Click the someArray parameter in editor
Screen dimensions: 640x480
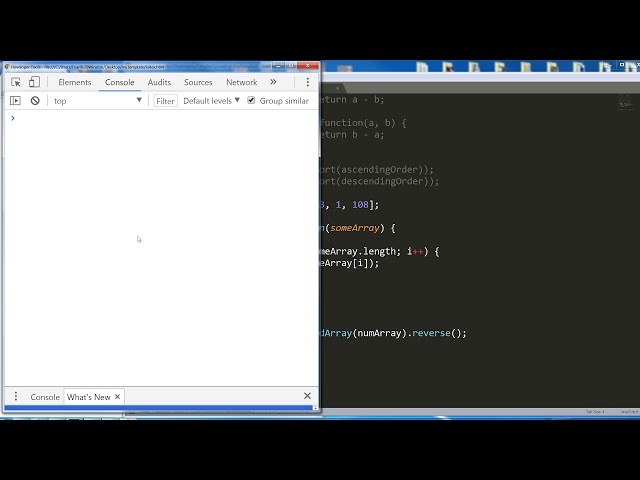pyautogui.click(x=355, y=228)
